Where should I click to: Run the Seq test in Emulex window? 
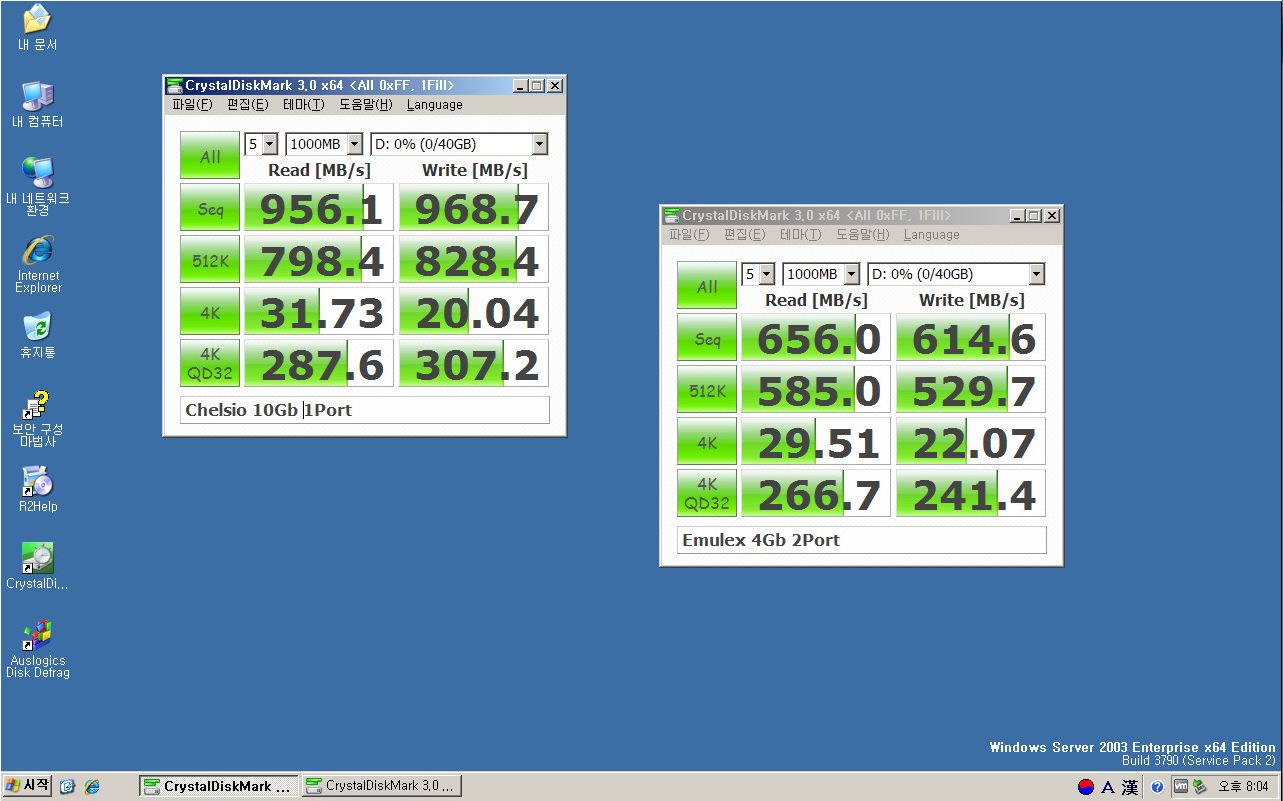(707, 339)
